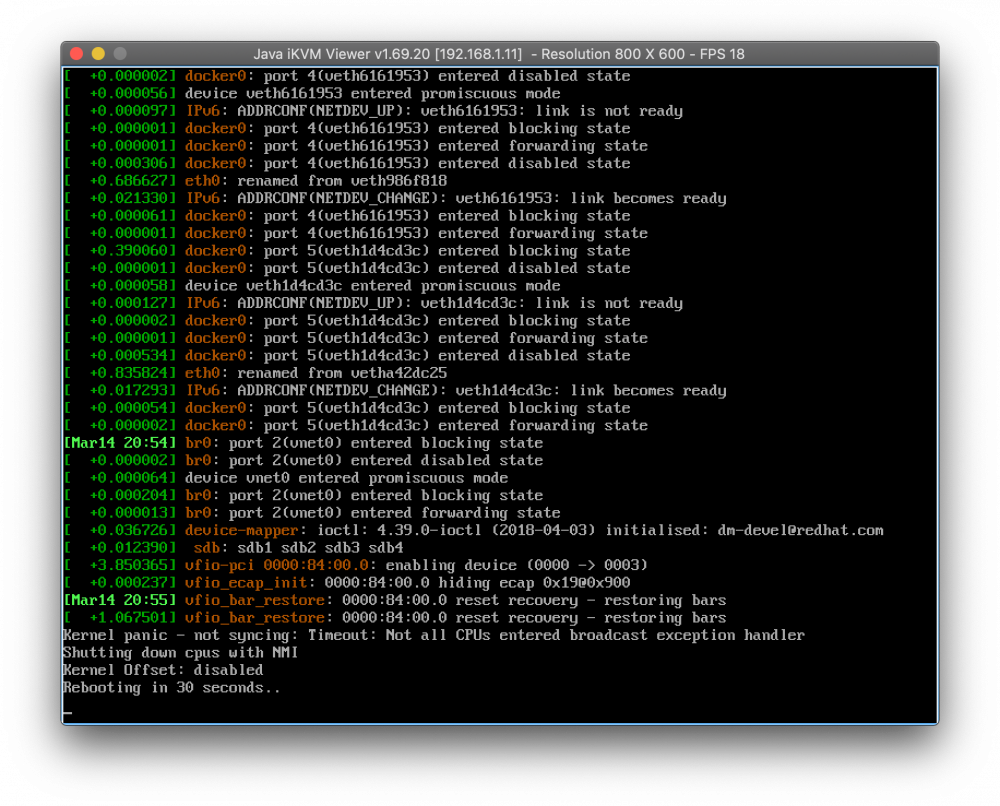Click the 'vfio-pci 0000:84:00.0' text
The height and width of the screenshot is (806, 1000).
pyautogui.click(x=277, y=565)
